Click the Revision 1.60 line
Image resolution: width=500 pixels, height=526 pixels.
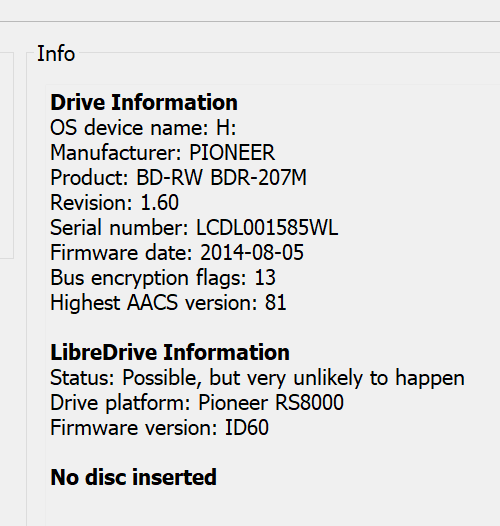pyautogui.click(x=114, y=203)
